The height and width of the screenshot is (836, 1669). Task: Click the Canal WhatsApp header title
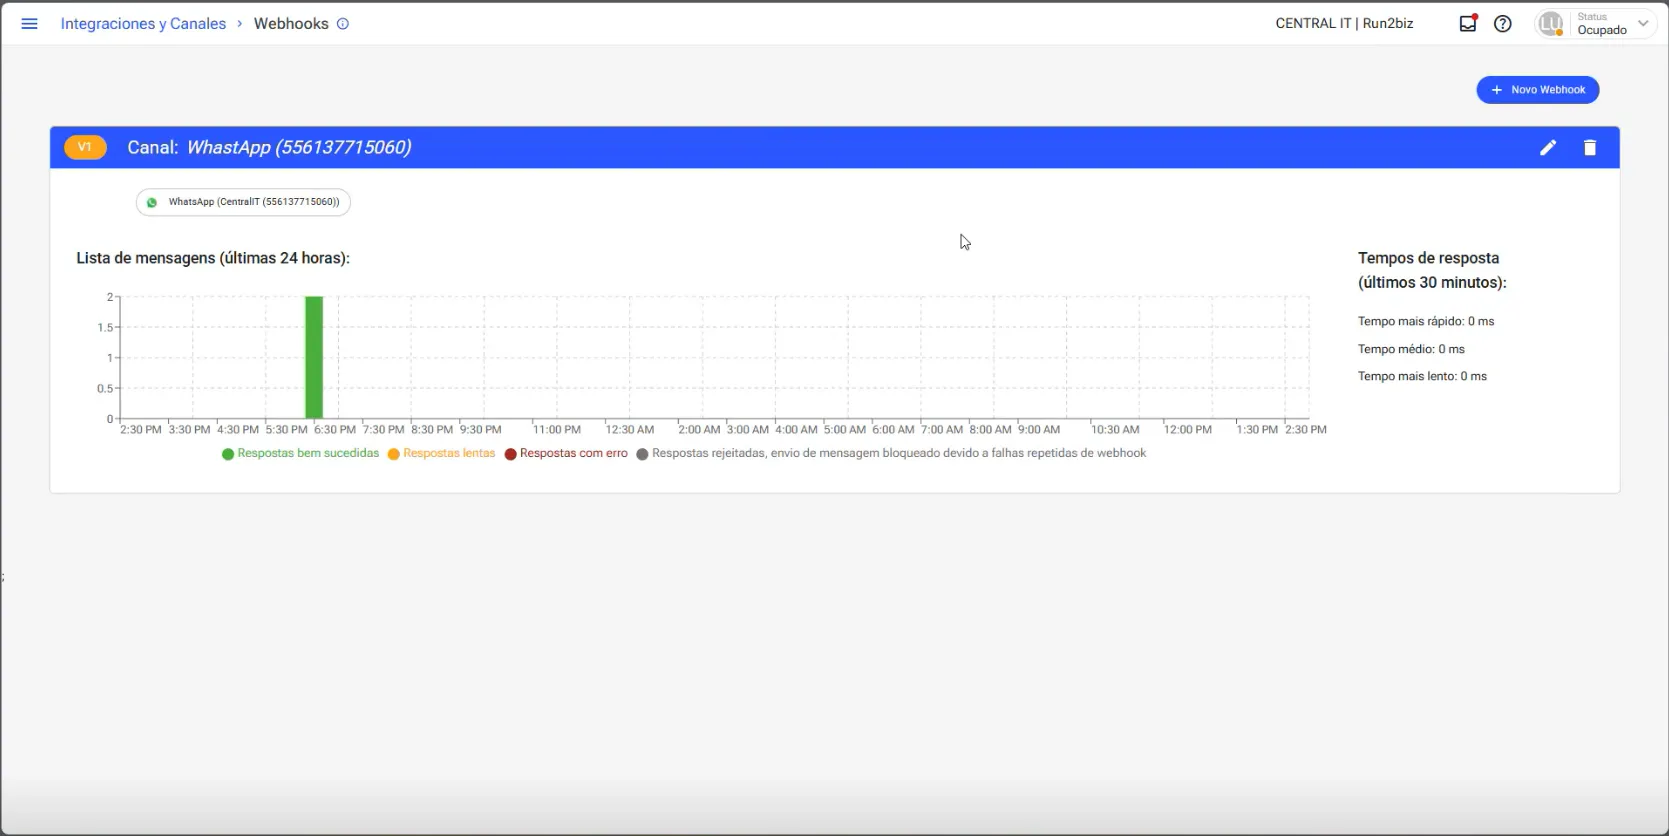269,147
